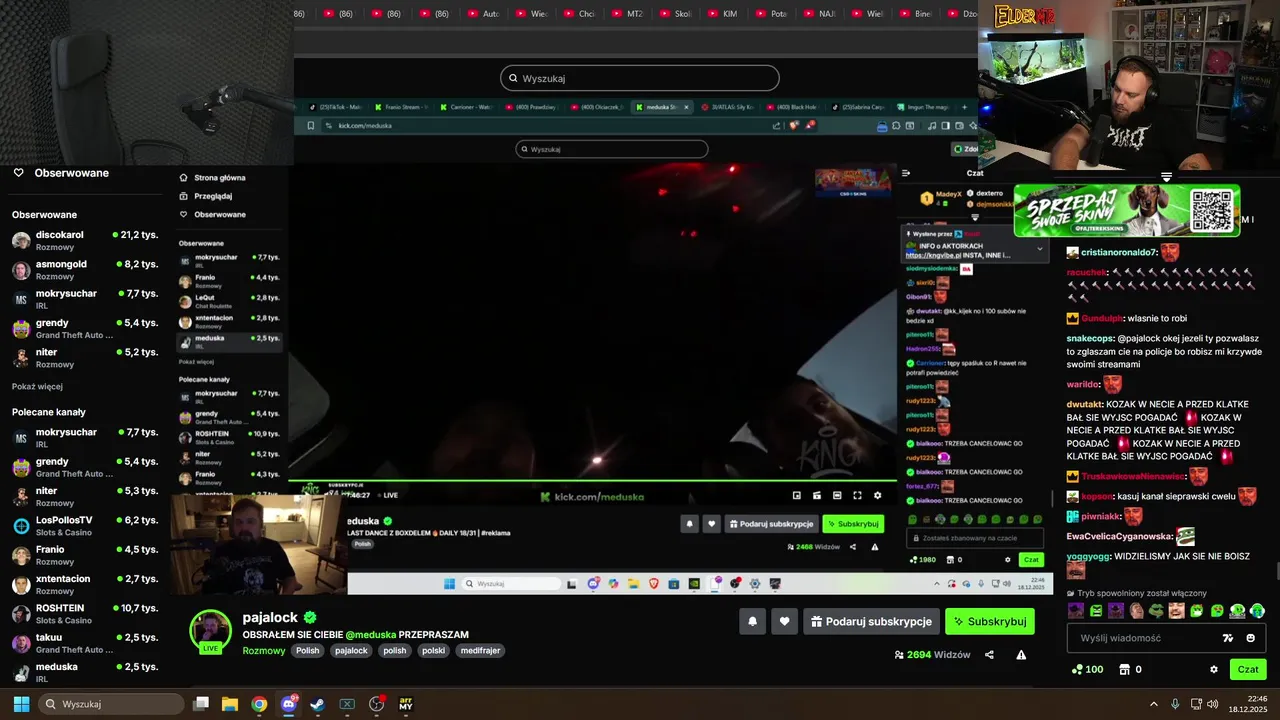This screenshot has width=1280, height=720.
Task: Open Rozmowy category link under pajalock
Action: click(x=264, y=651)
